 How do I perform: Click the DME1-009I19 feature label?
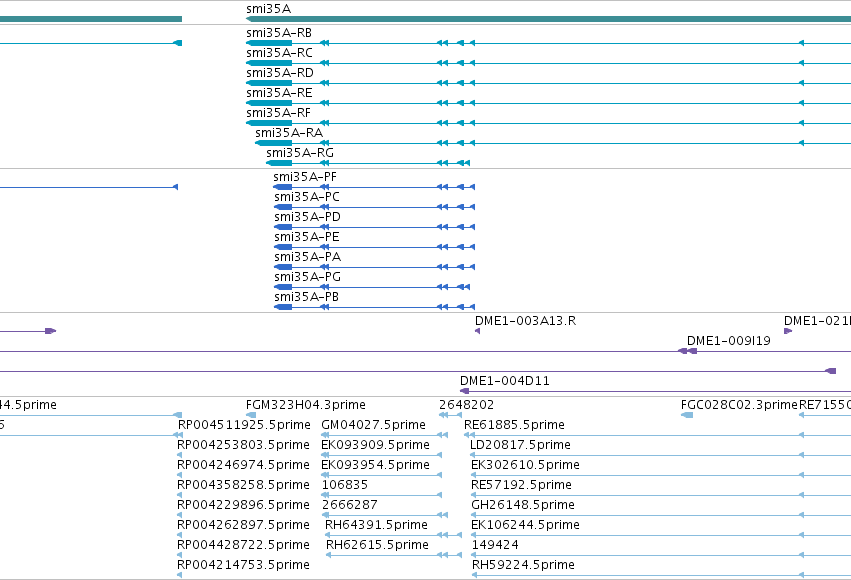729,341
